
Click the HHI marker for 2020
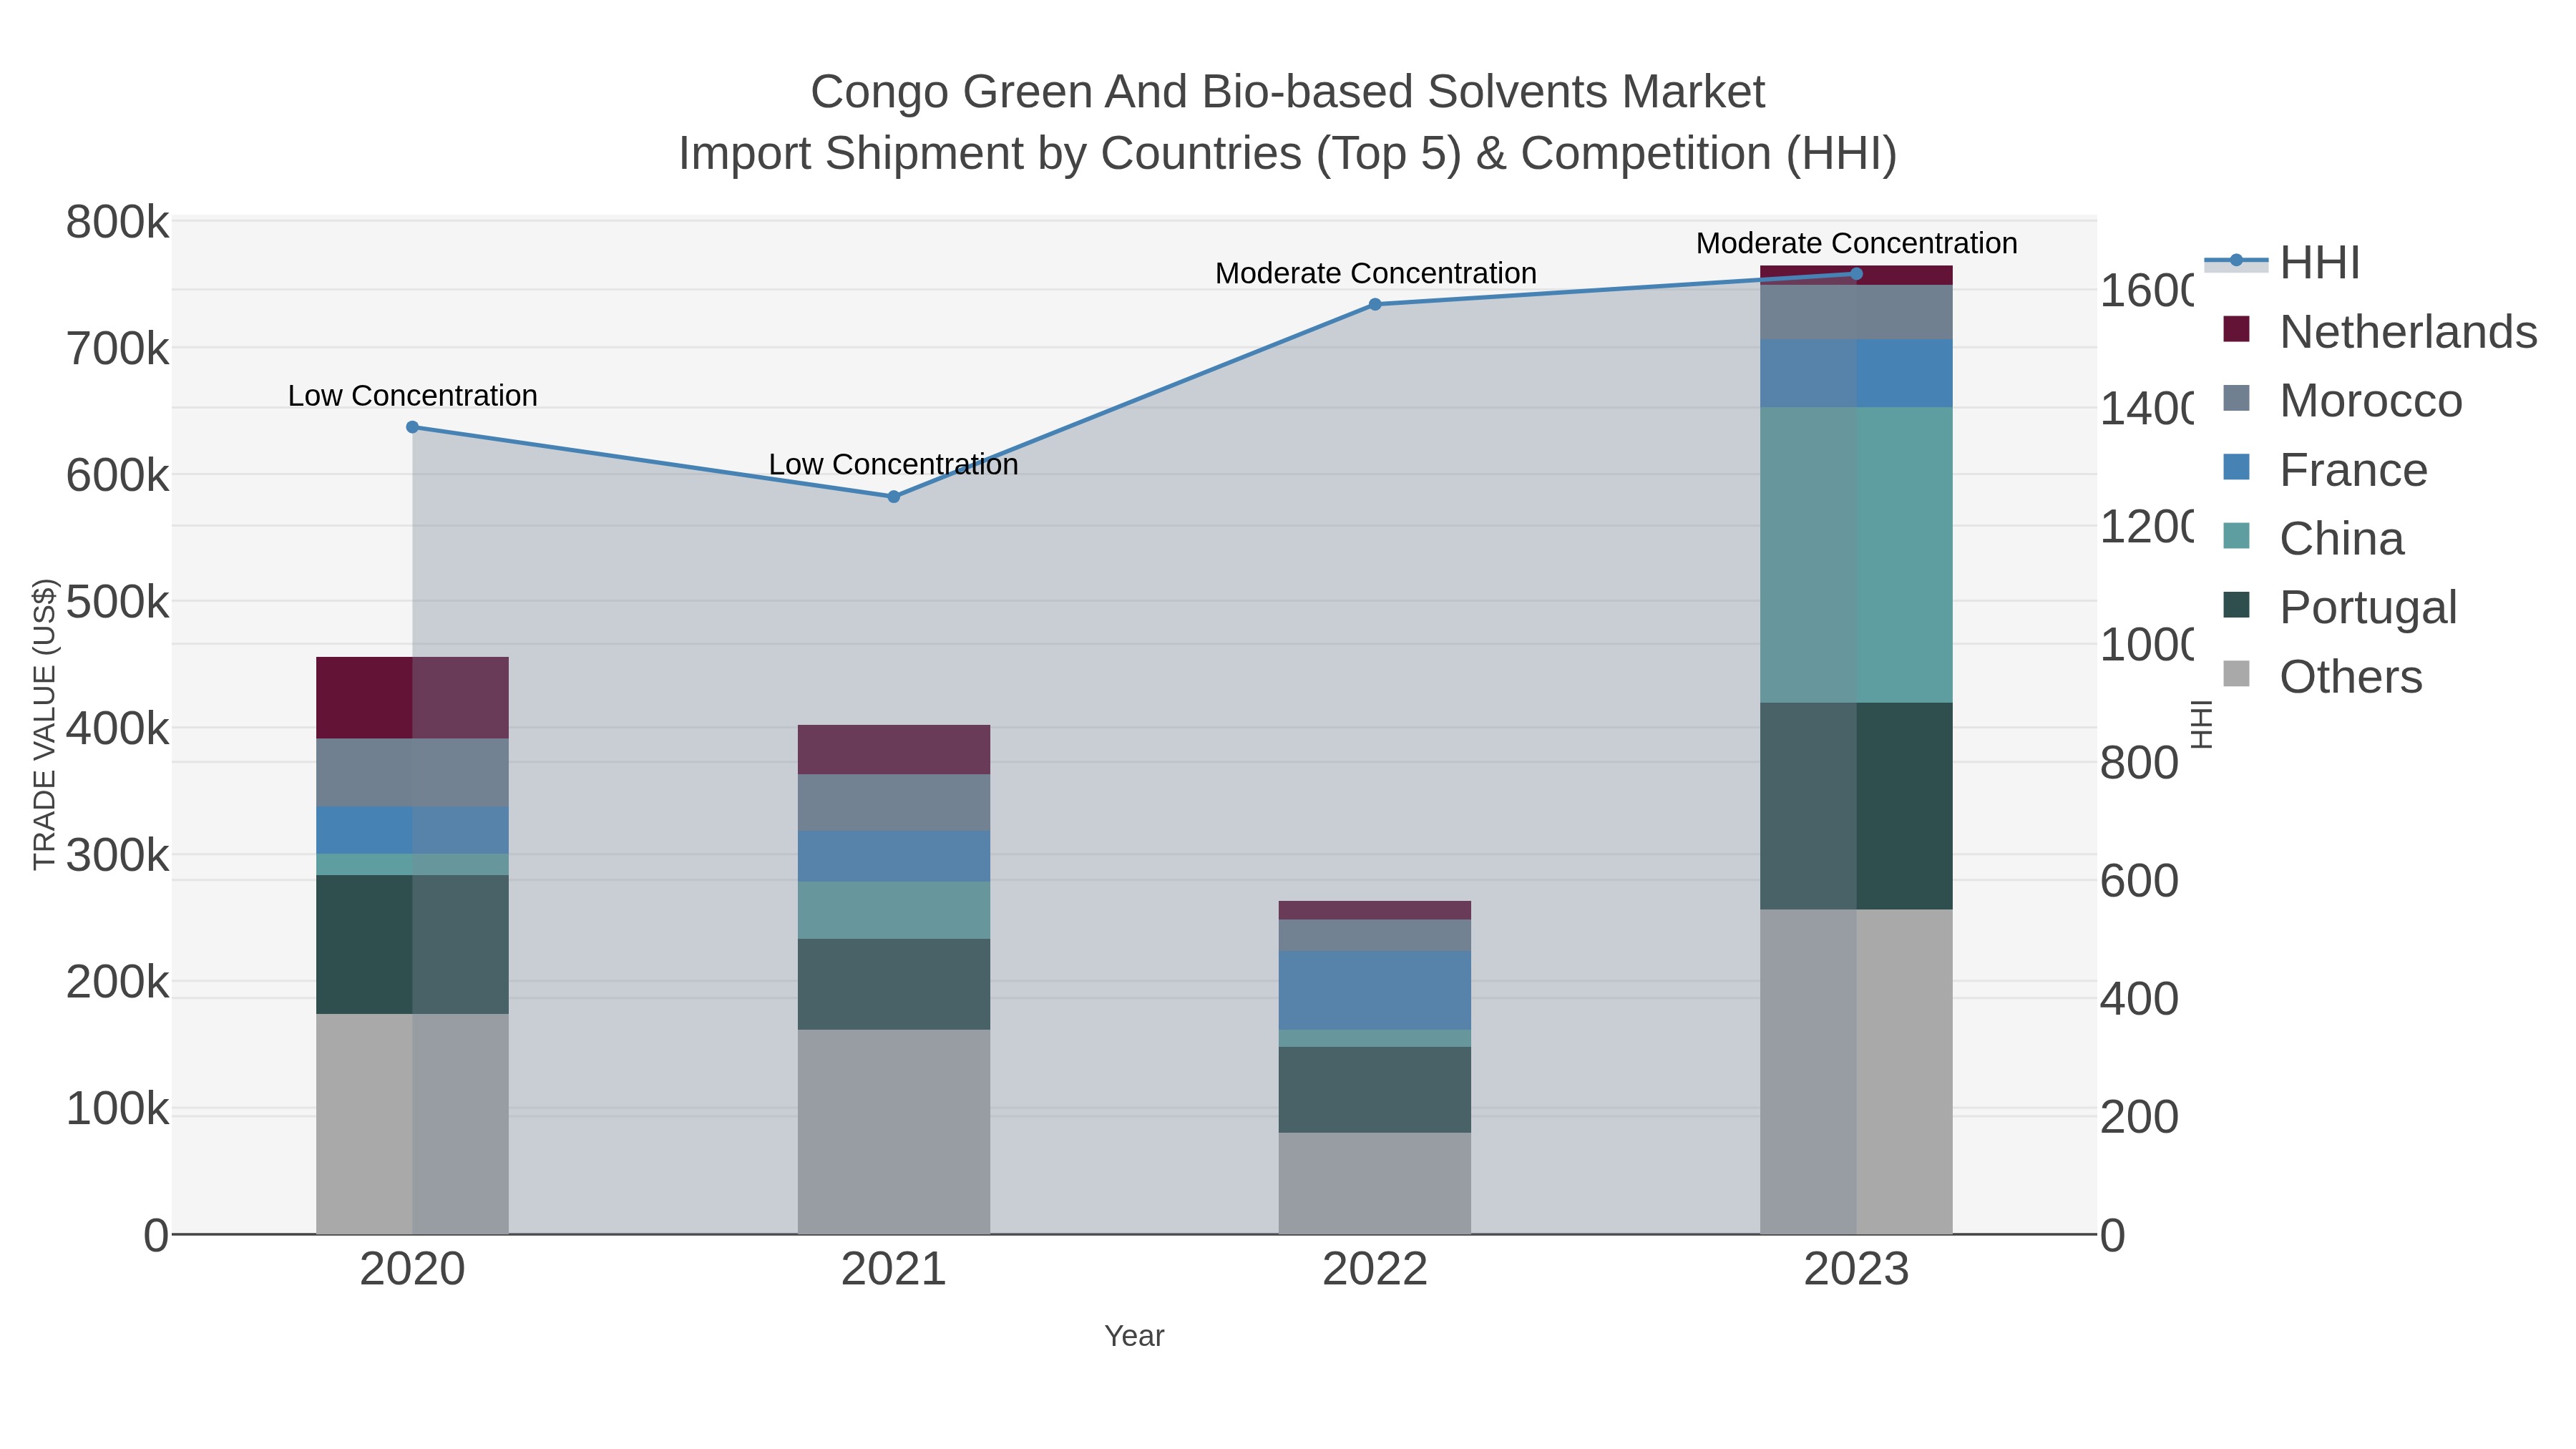[412, 427]
